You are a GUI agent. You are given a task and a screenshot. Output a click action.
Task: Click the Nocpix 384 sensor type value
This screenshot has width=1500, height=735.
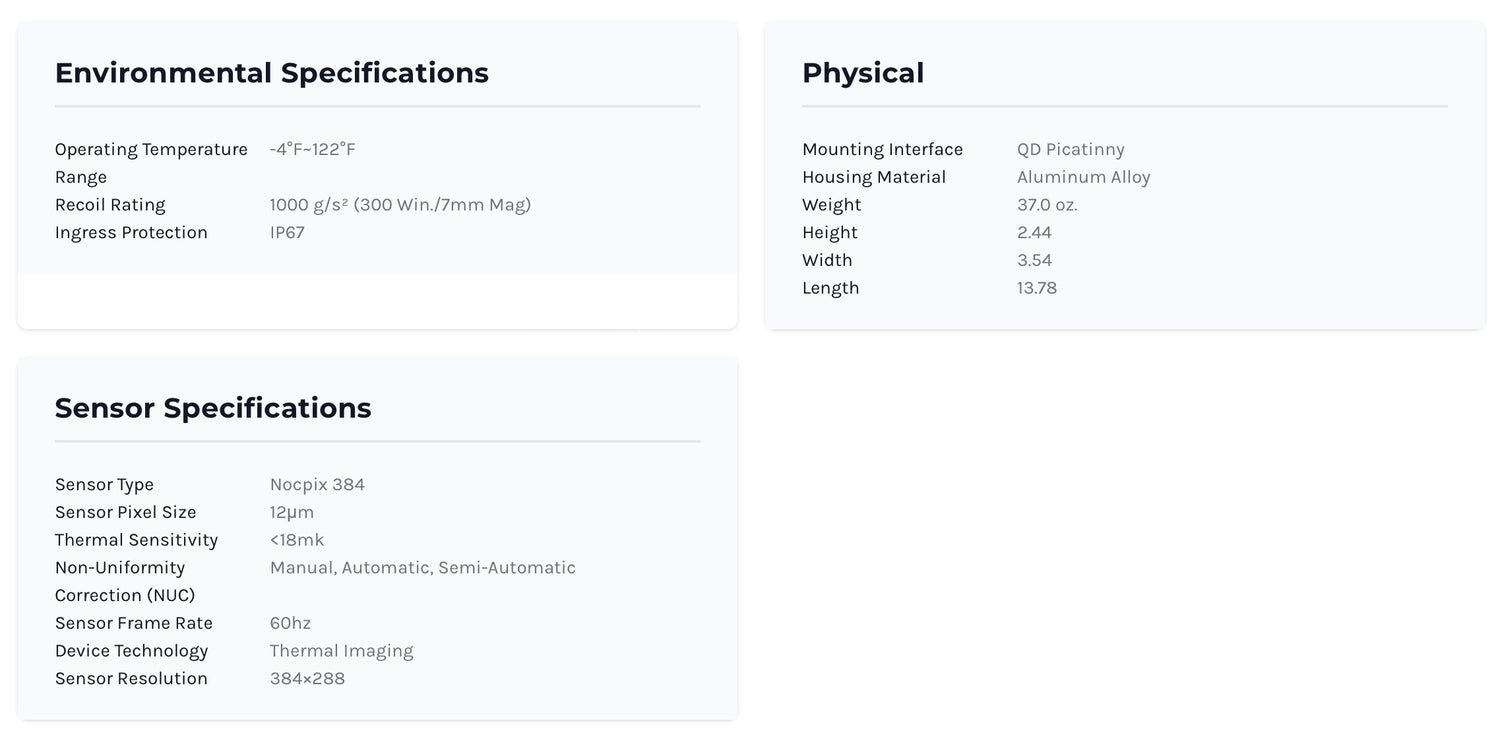tap(317, 485)
